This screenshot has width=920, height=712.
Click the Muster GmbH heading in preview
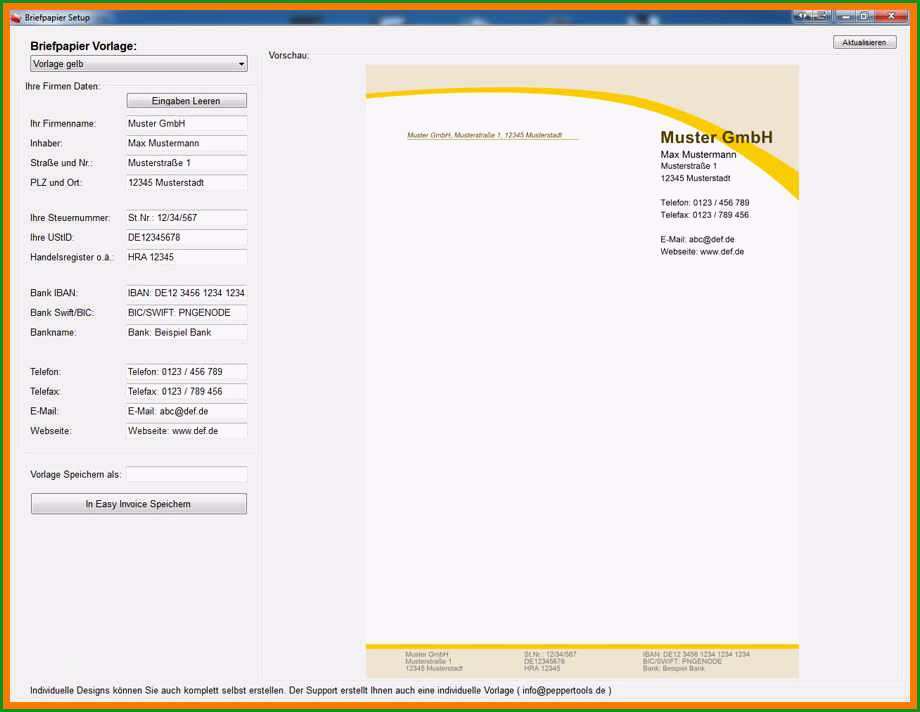(716, 137)
